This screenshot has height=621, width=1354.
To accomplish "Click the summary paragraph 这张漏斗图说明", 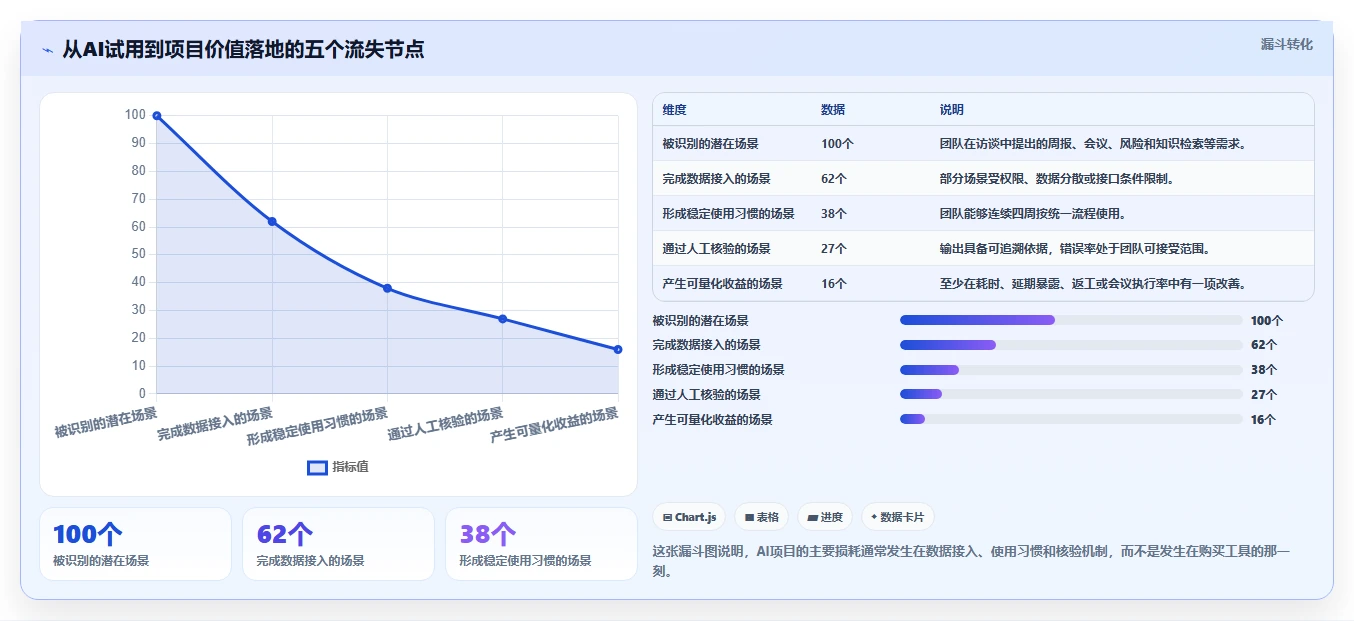I will point(971,561).
